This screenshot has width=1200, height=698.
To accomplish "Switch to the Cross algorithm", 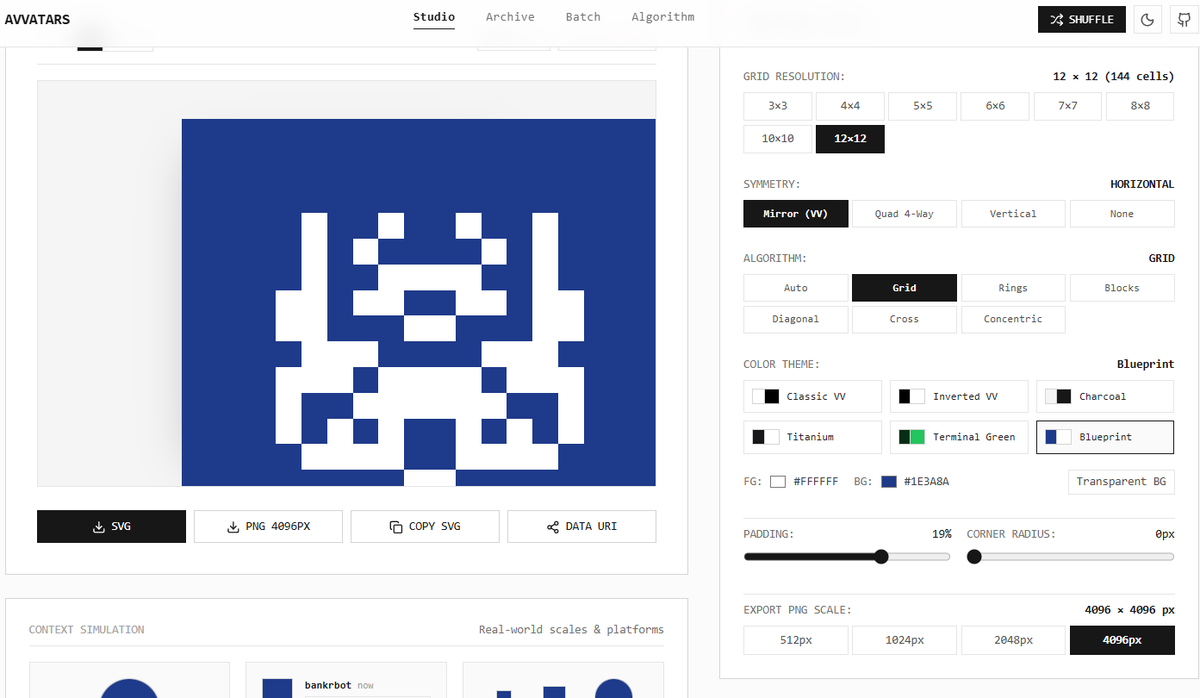I will pyautogui.click(x=905, y=320).
